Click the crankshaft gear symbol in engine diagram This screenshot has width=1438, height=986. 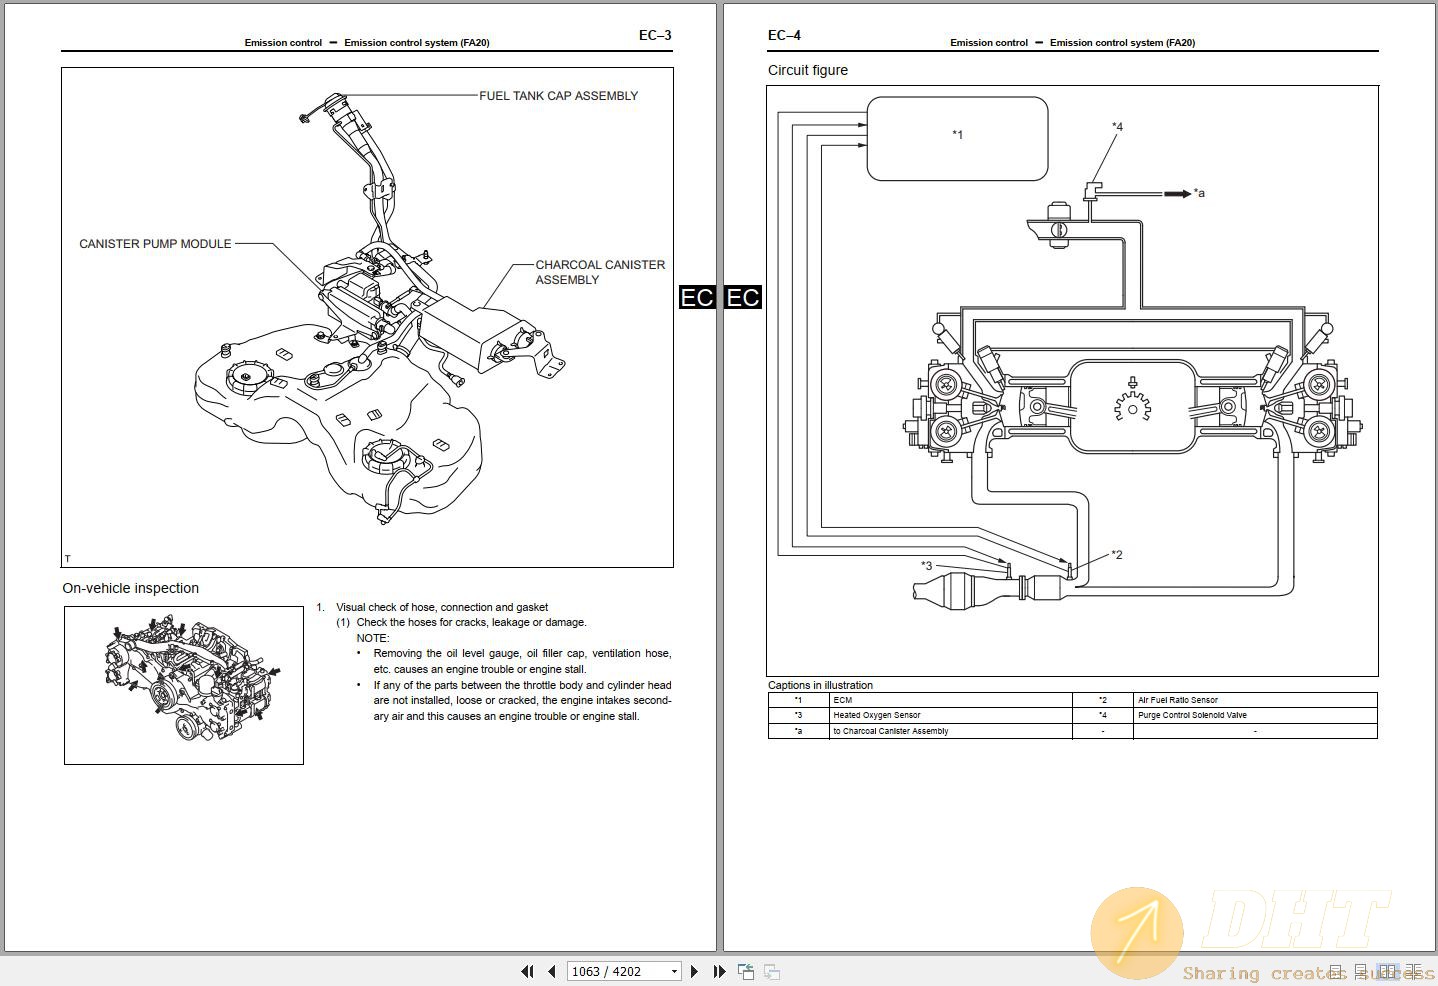click(x=1132, y=405)
